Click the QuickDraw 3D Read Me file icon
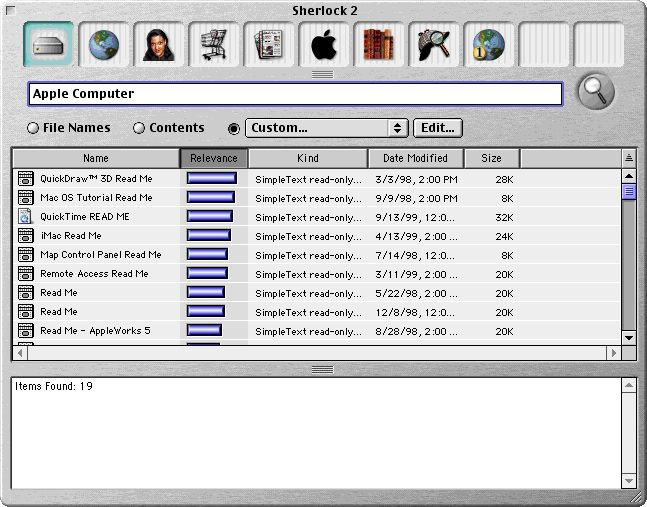 pos(26,179)
